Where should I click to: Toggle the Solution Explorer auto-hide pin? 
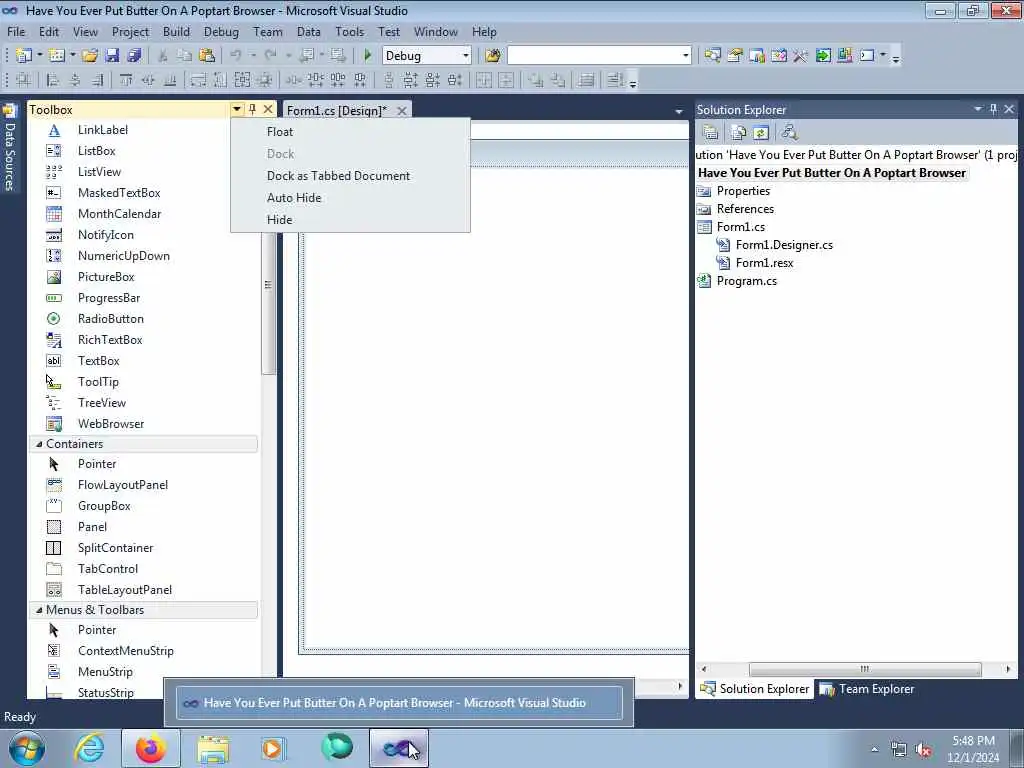coord(993,109)
